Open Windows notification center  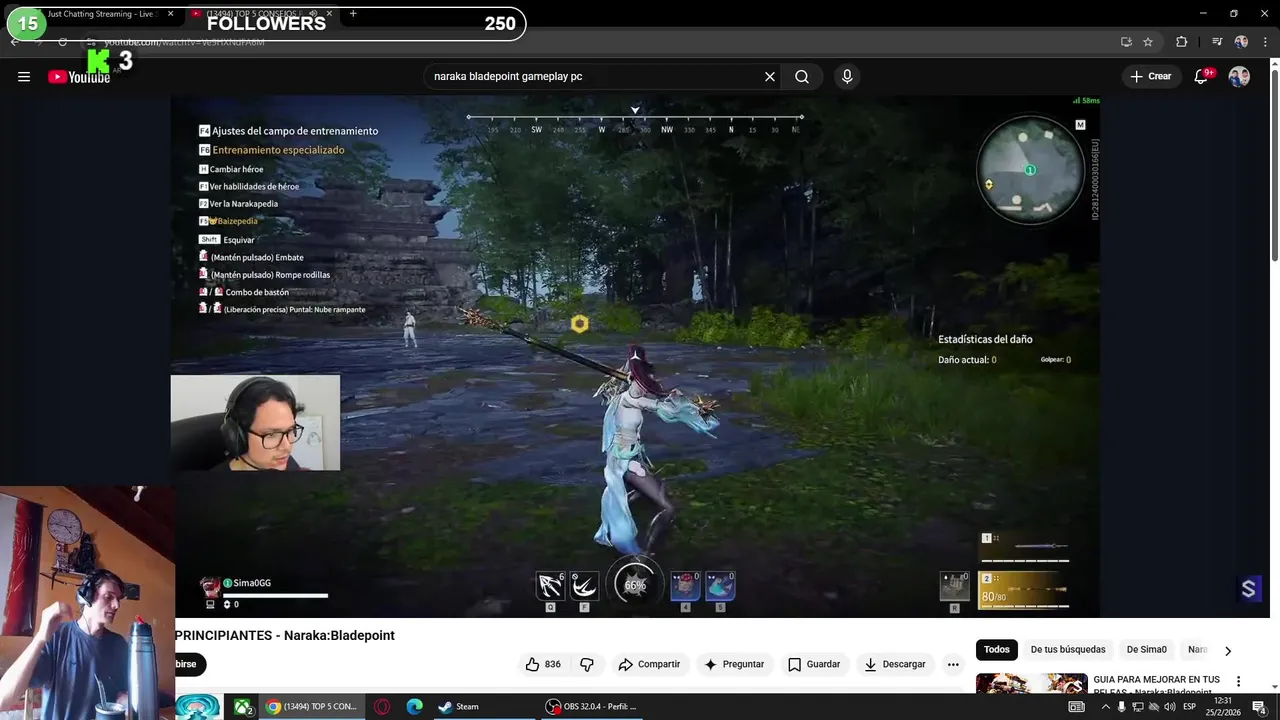tap(1259, 707)
